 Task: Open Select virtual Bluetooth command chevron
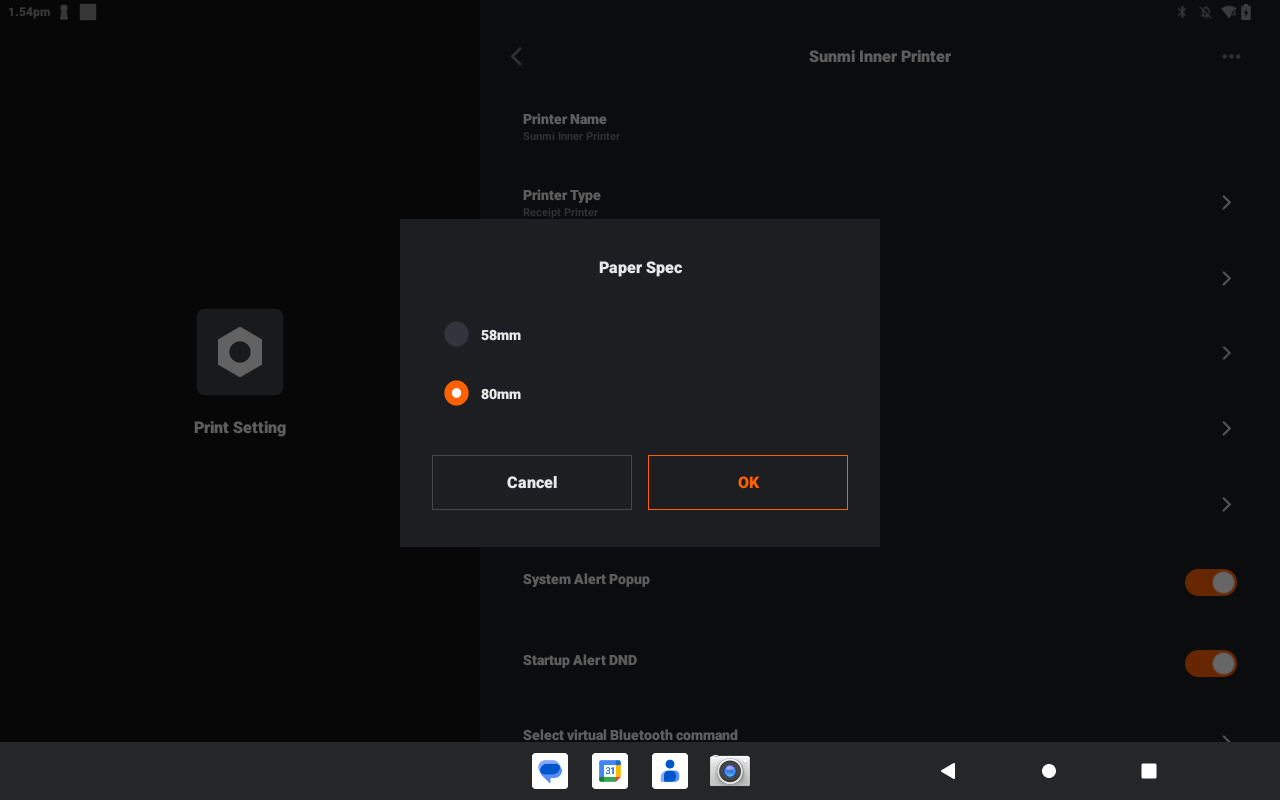click(1226, 738)
